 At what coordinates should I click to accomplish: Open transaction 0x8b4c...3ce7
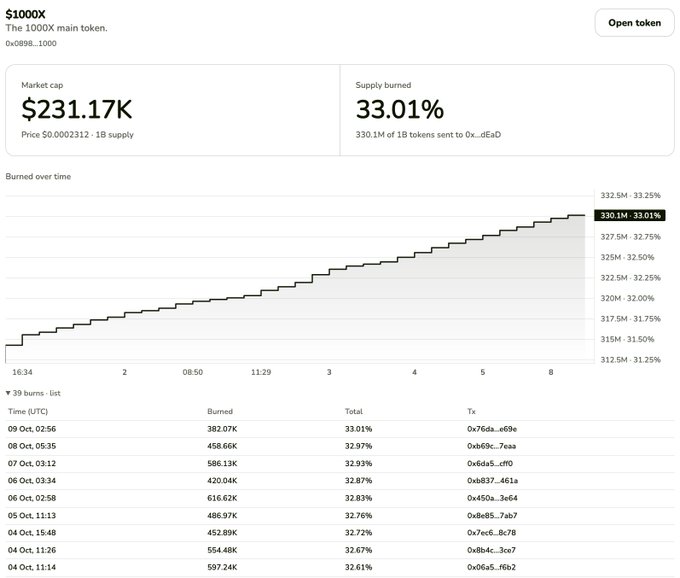click(x=491, y=550)
